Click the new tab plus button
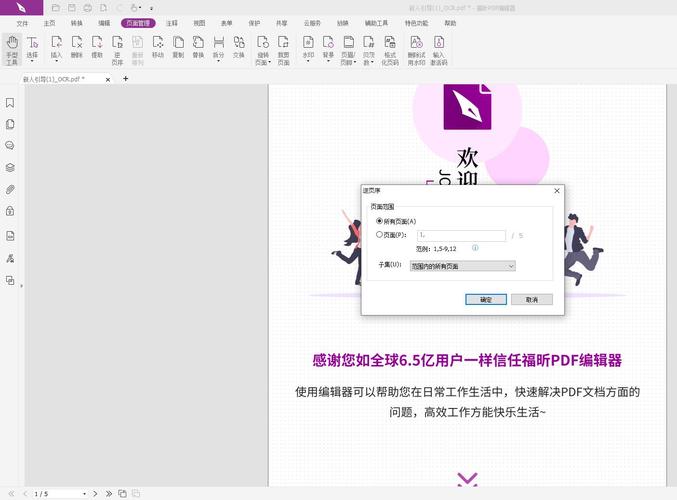This screenshot has width=677, height=500. click(x=126, y=78)
